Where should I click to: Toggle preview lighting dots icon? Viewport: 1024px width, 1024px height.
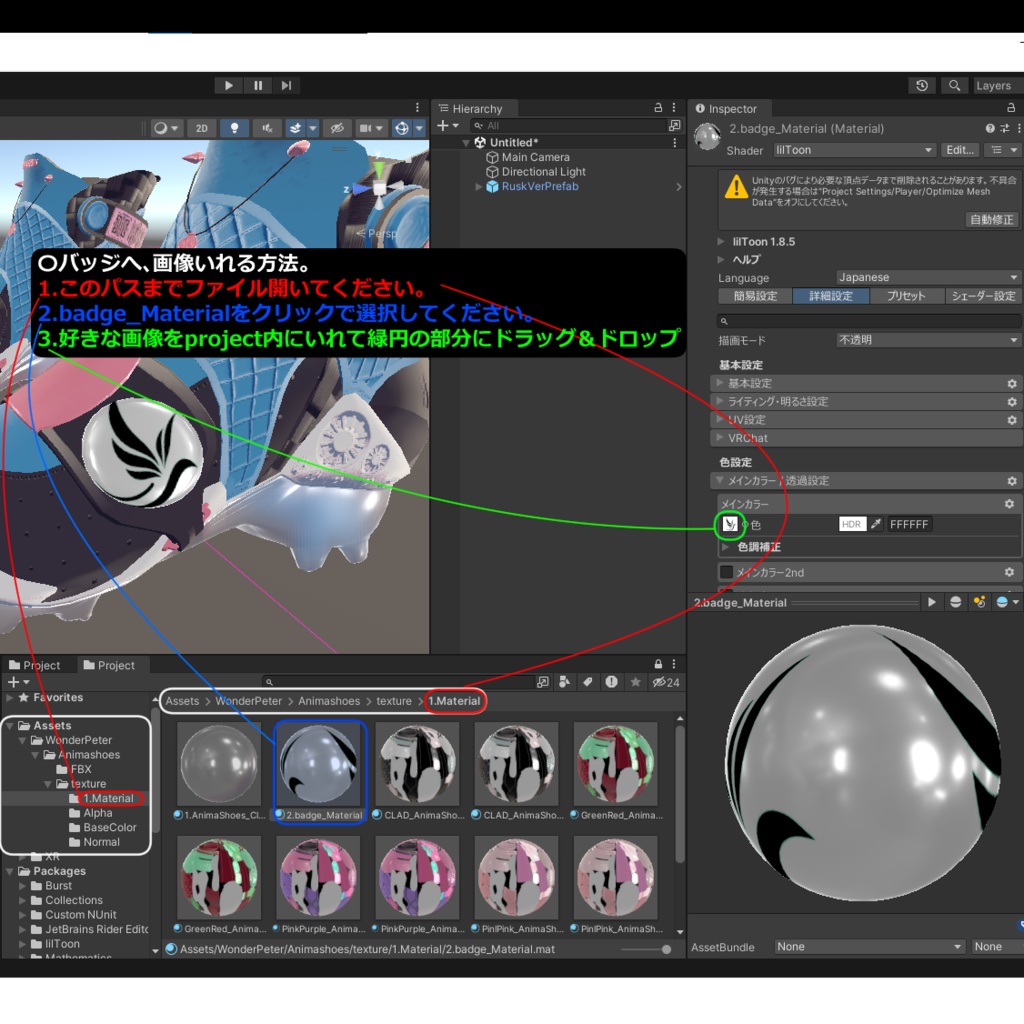pos(980,602)
